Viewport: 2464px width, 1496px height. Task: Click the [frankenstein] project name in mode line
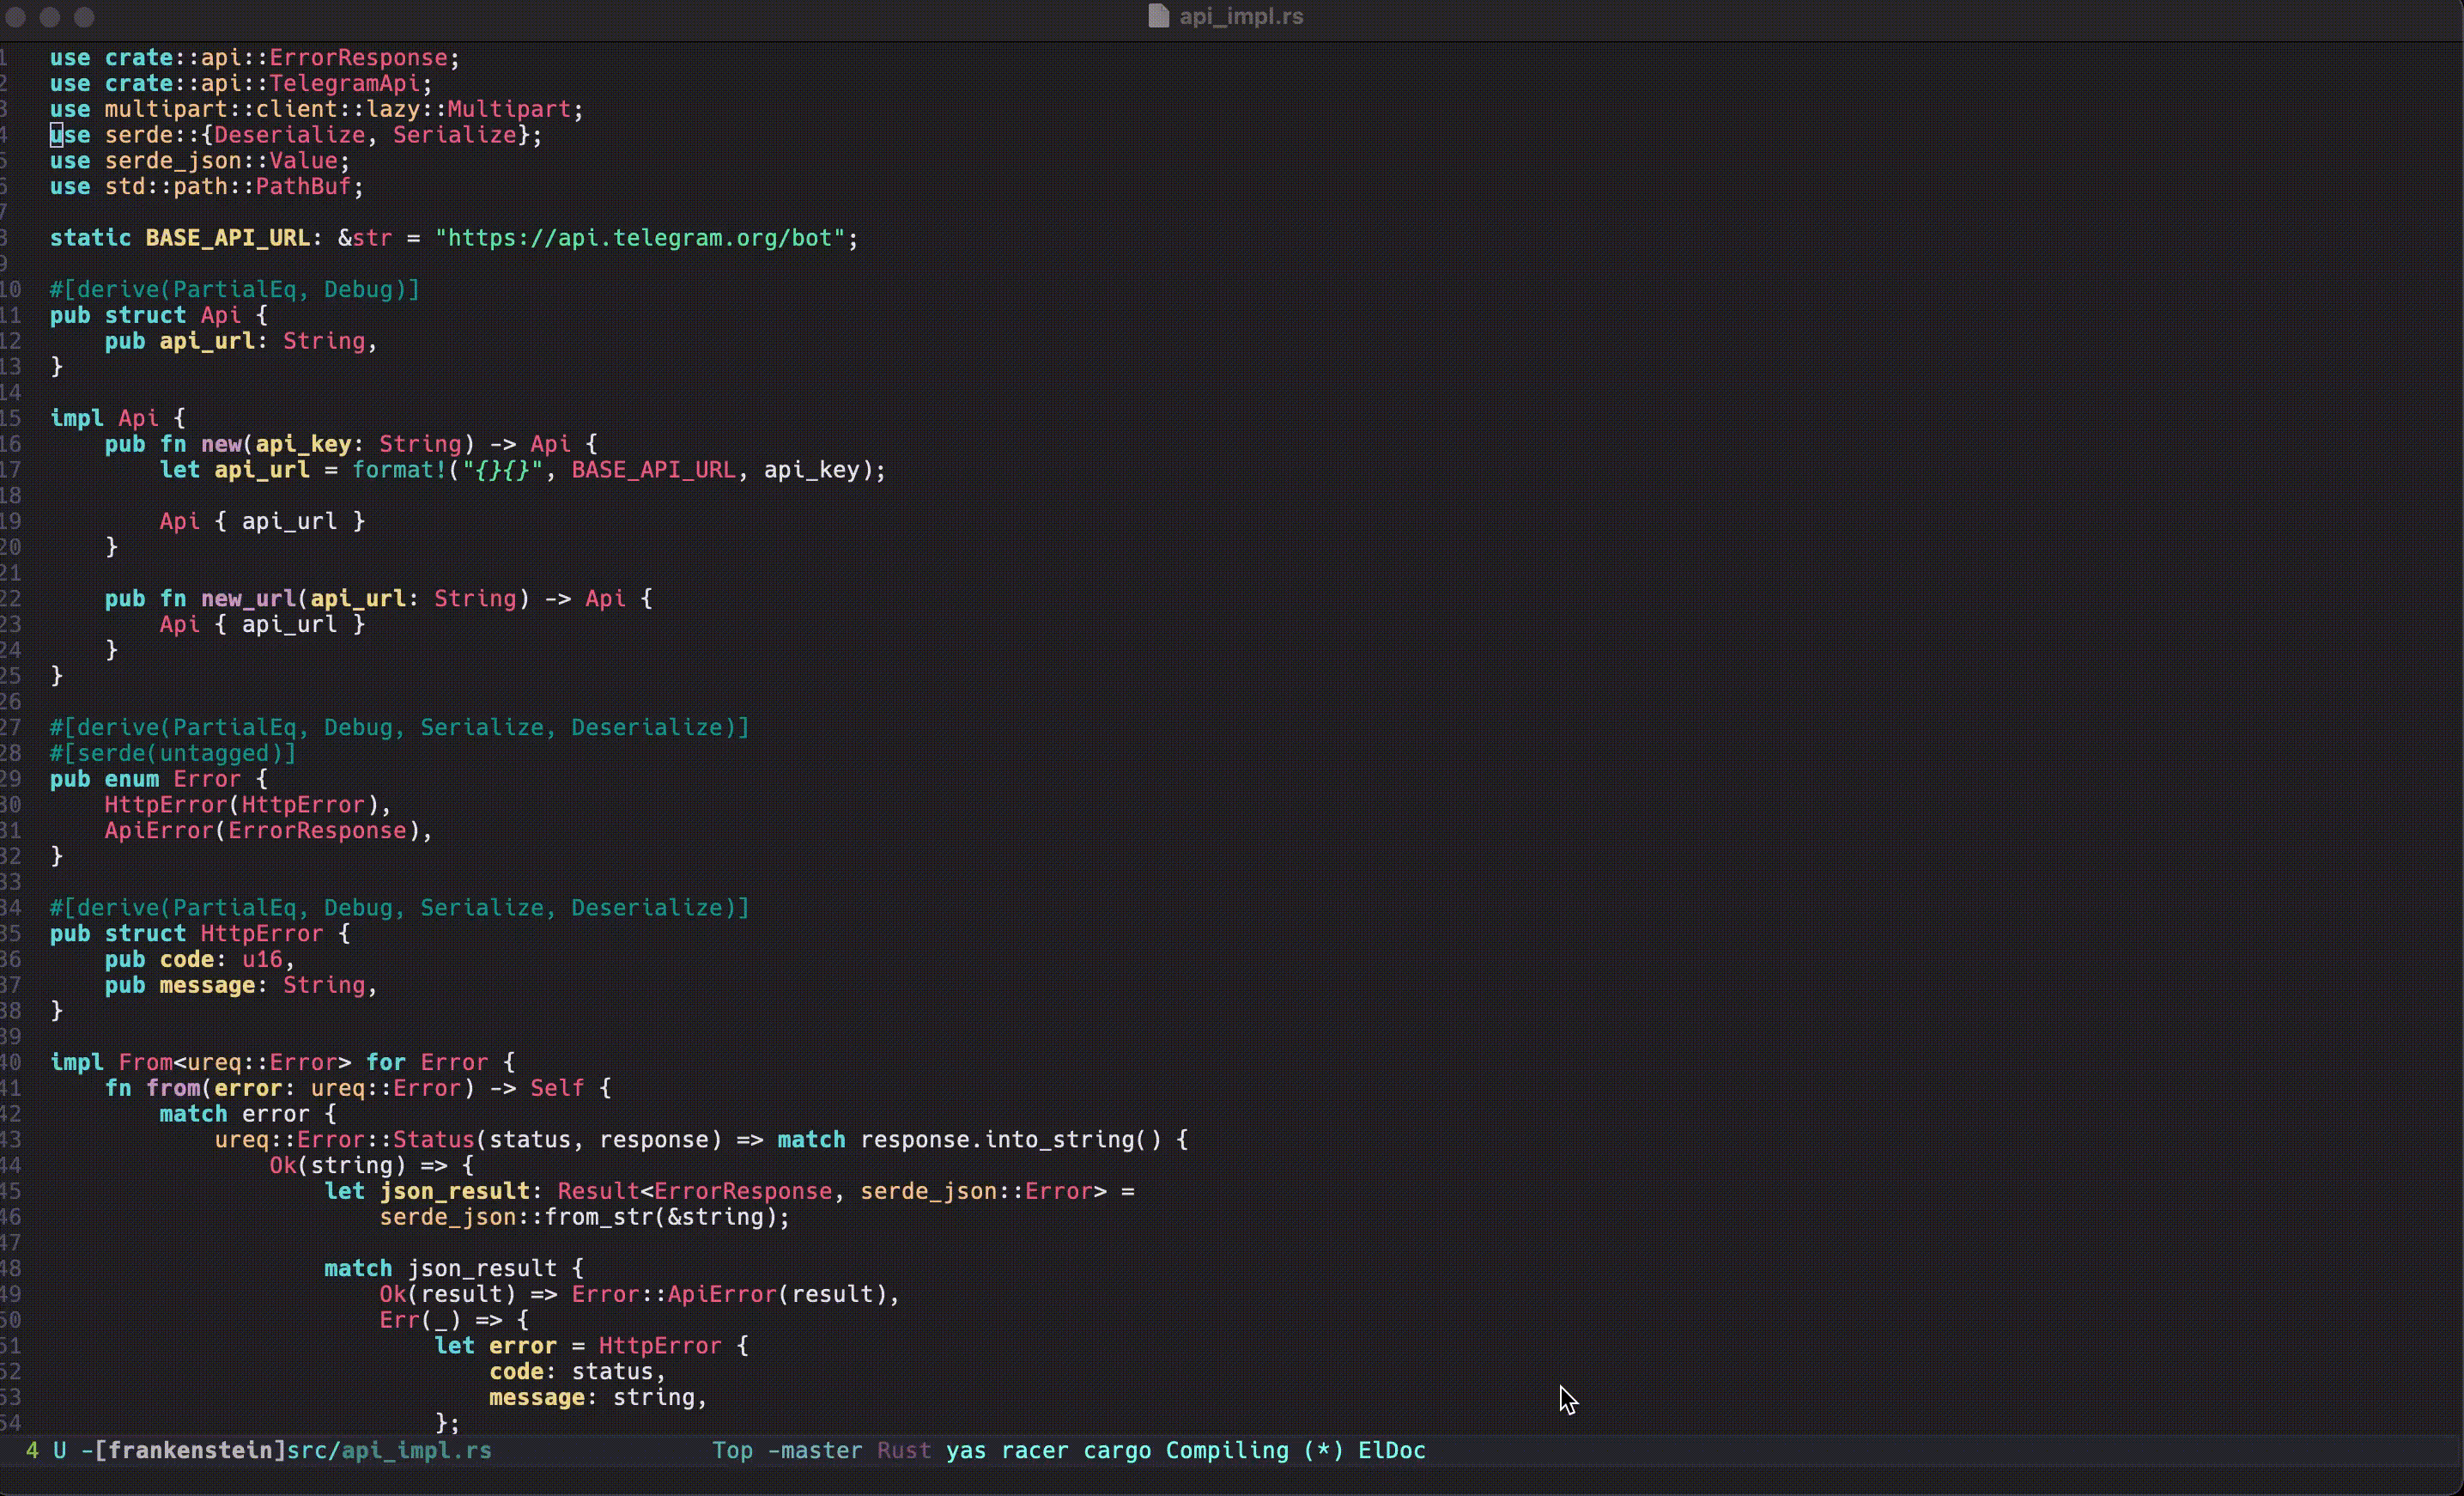(190, 1450)
